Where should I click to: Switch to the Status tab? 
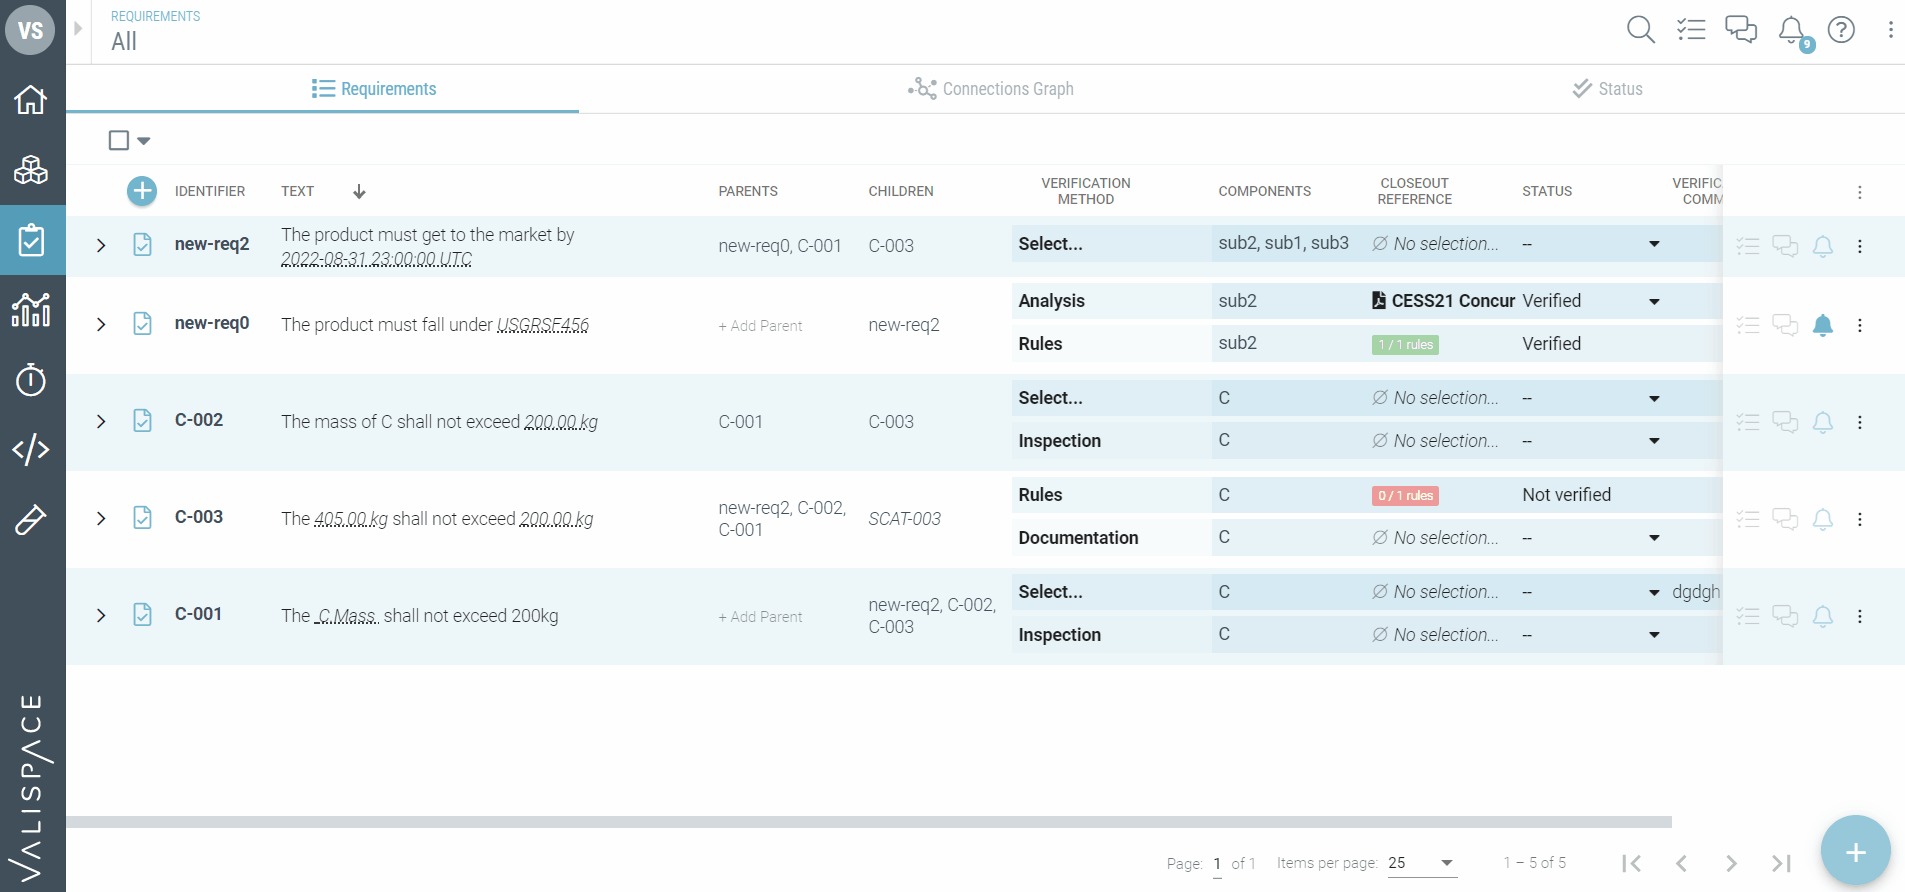coord(1608,89)
